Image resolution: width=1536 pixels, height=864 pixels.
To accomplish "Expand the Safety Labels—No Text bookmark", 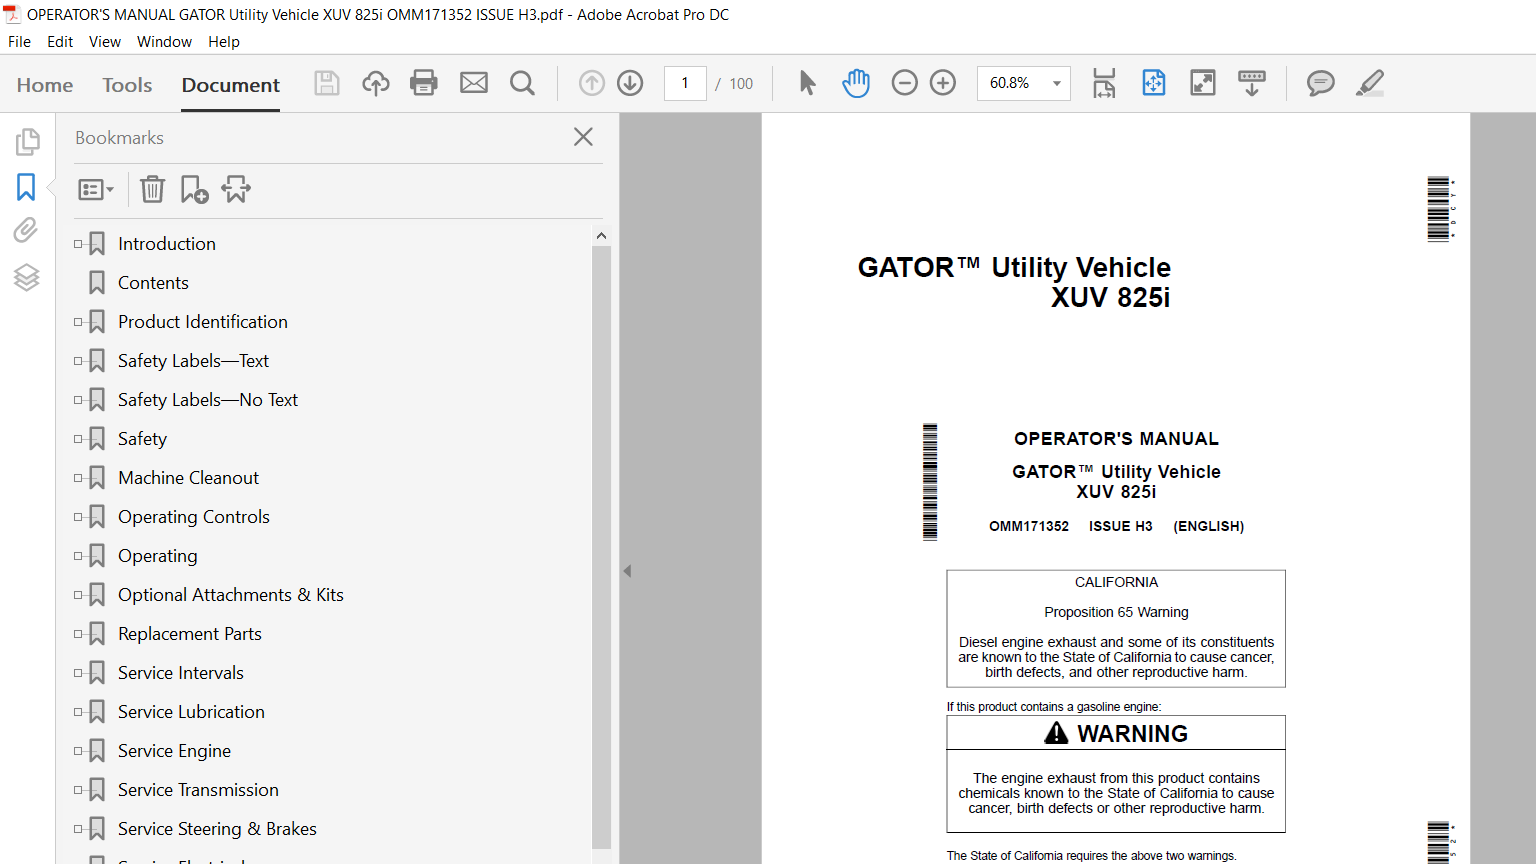I will [x=78, y=399].
